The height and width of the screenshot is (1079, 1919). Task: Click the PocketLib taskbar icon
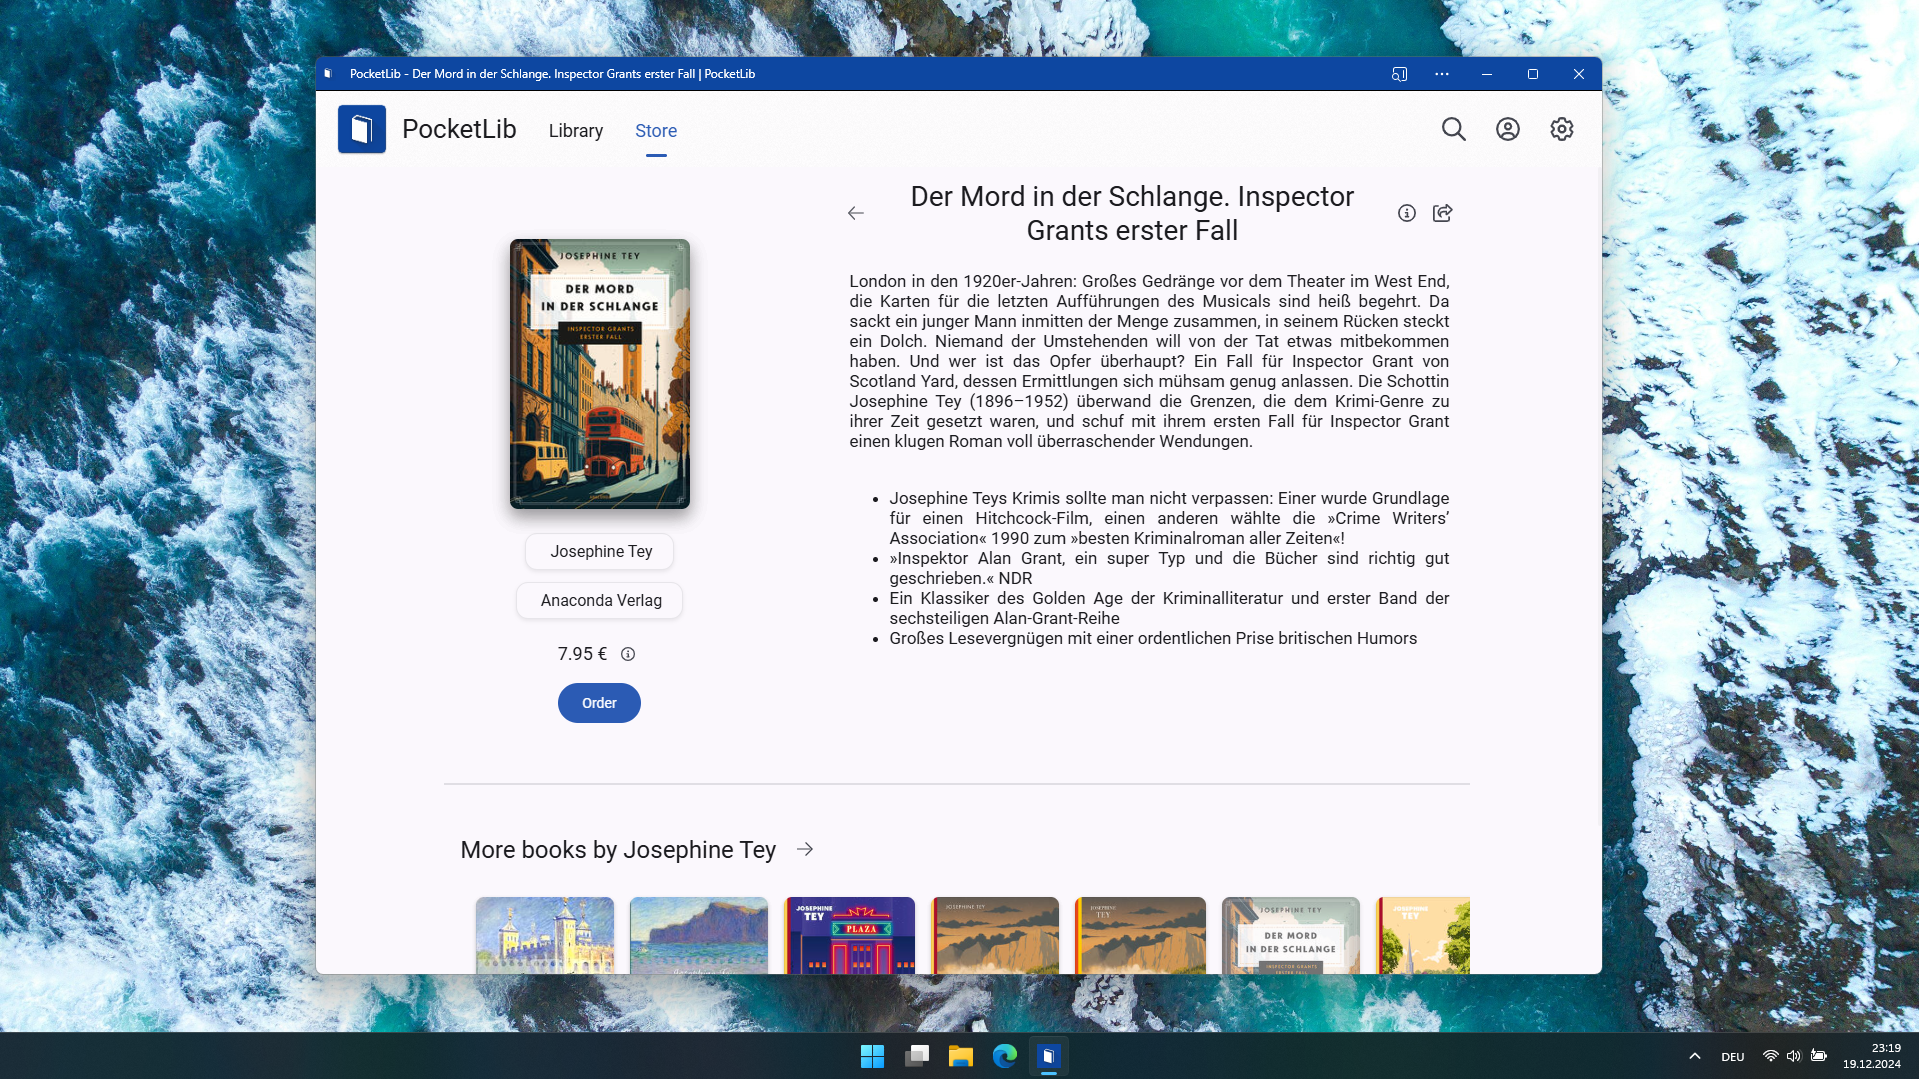1048,1056
